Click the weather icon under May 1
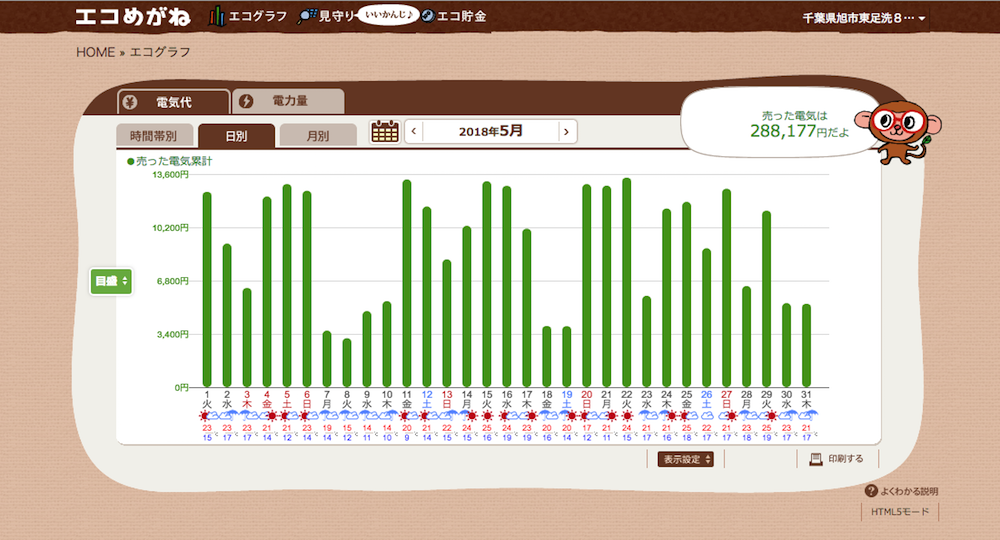 [206, 416]
